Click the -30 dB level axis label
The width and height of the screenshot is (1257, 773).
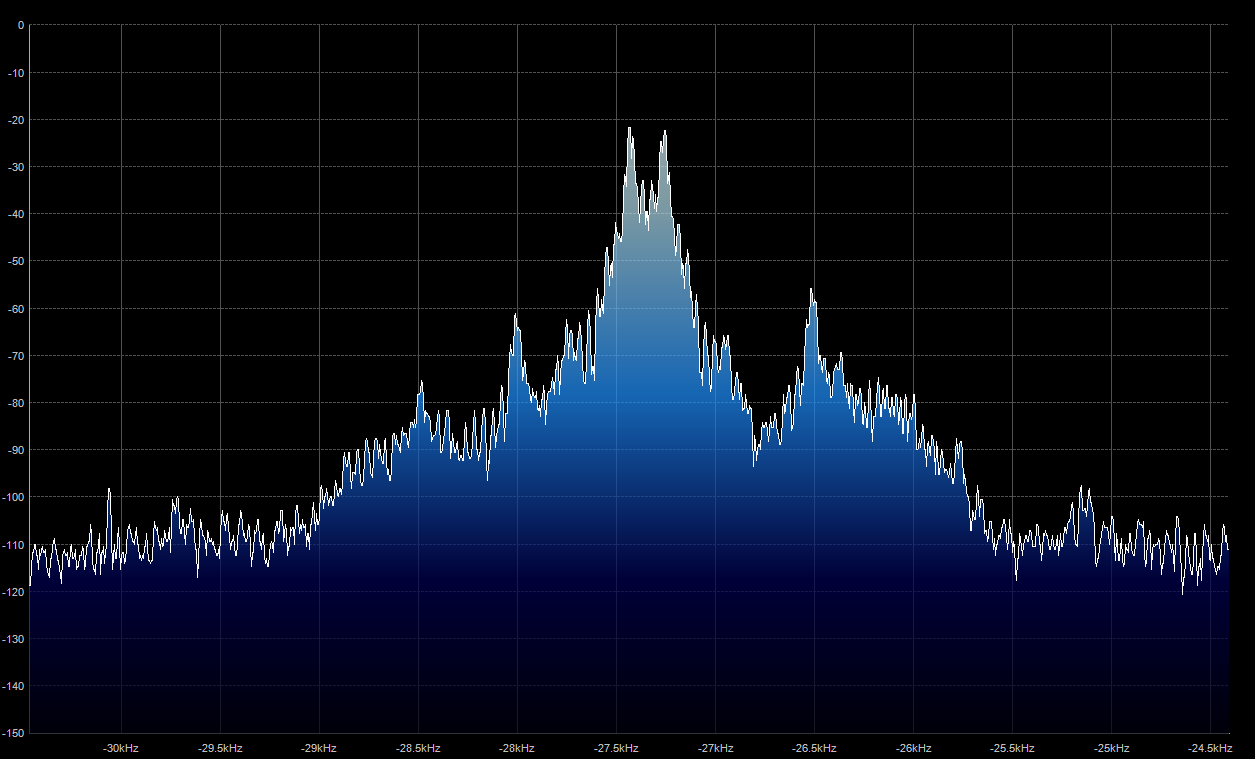point(16,166)
